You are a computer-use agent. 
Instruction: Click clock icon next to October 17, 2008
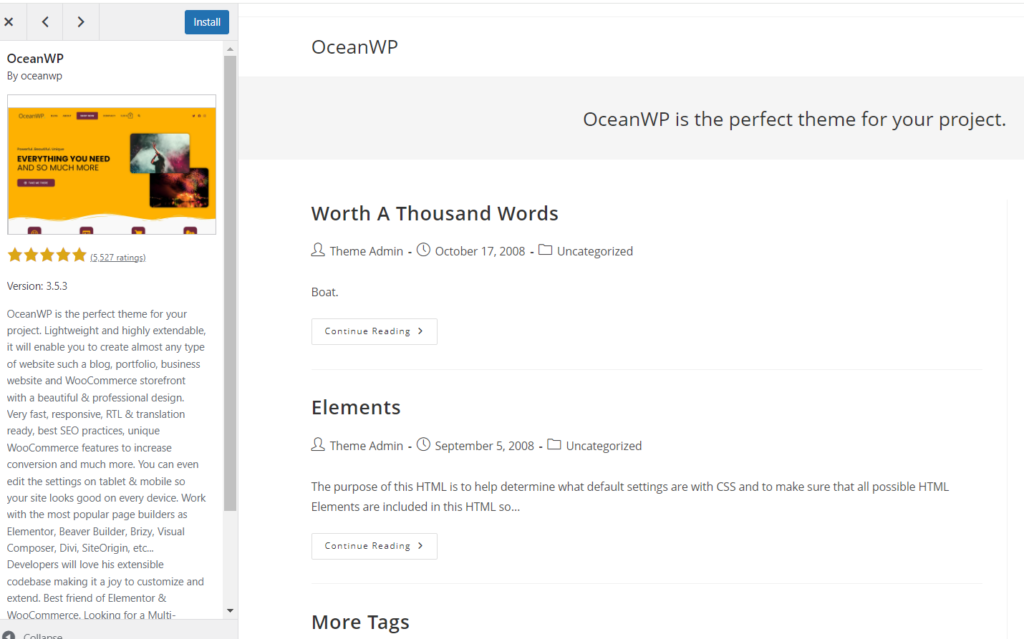point(423,250)
